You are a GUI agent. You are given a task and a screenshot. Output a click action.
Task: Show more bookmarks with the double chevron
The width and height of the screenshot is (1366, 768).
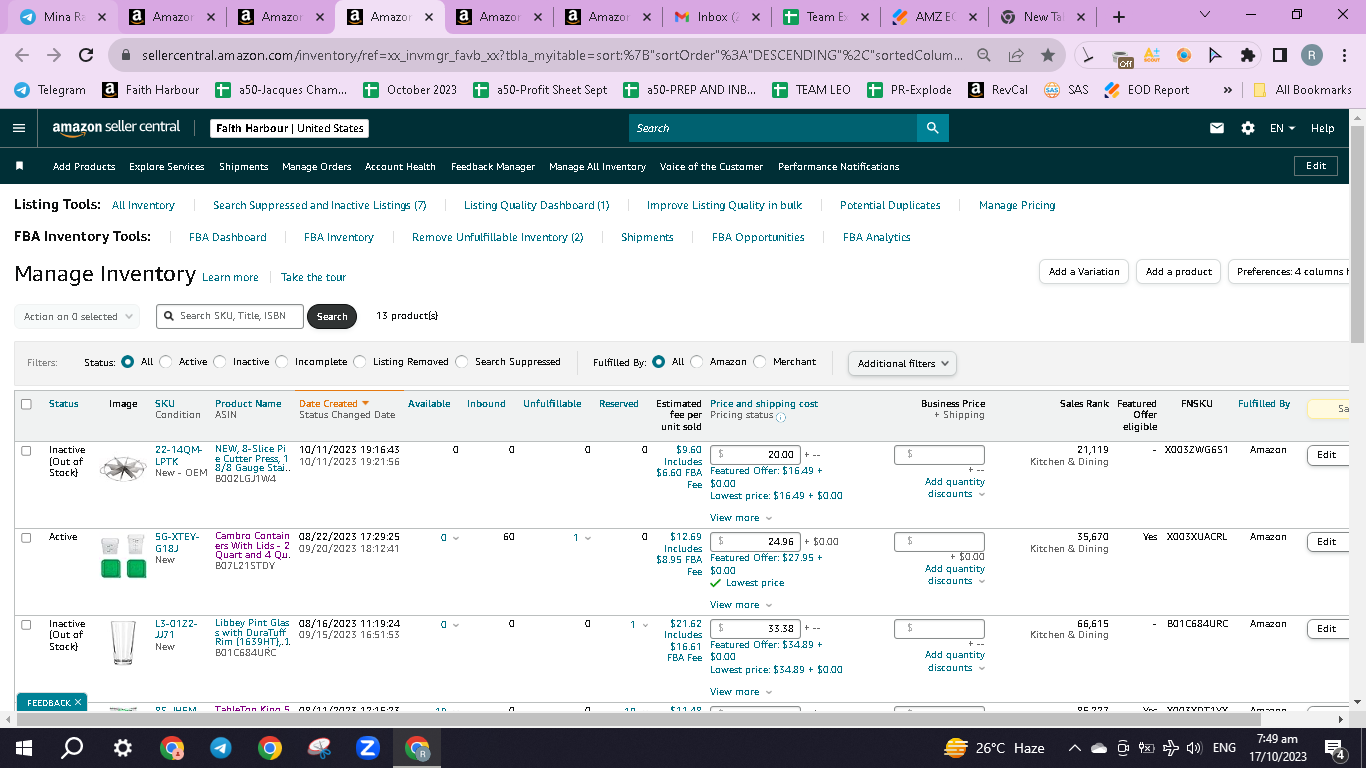point(1227,90)
